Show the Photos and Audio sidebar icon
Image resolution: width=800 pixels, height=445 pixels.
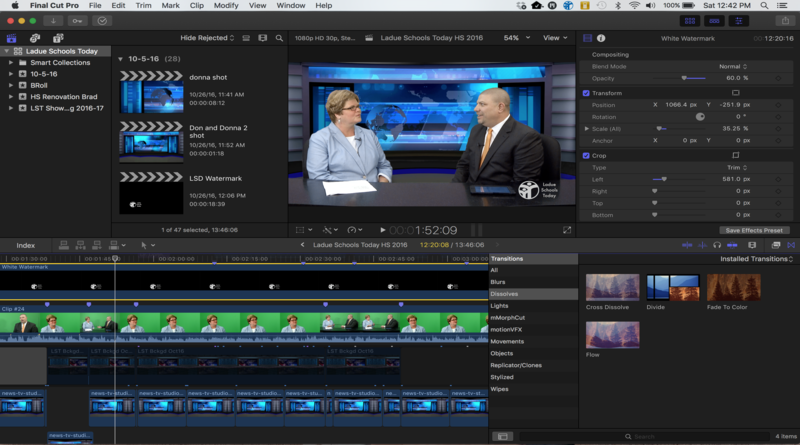click(x=35, y=38)
